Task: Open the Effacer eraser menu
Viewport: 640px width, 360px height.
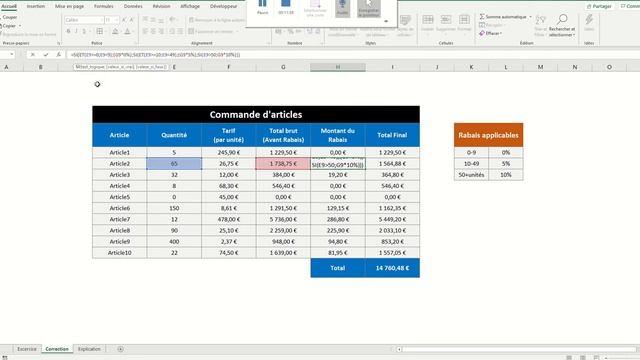Action: pyautogui.click(x=490, y=33)
